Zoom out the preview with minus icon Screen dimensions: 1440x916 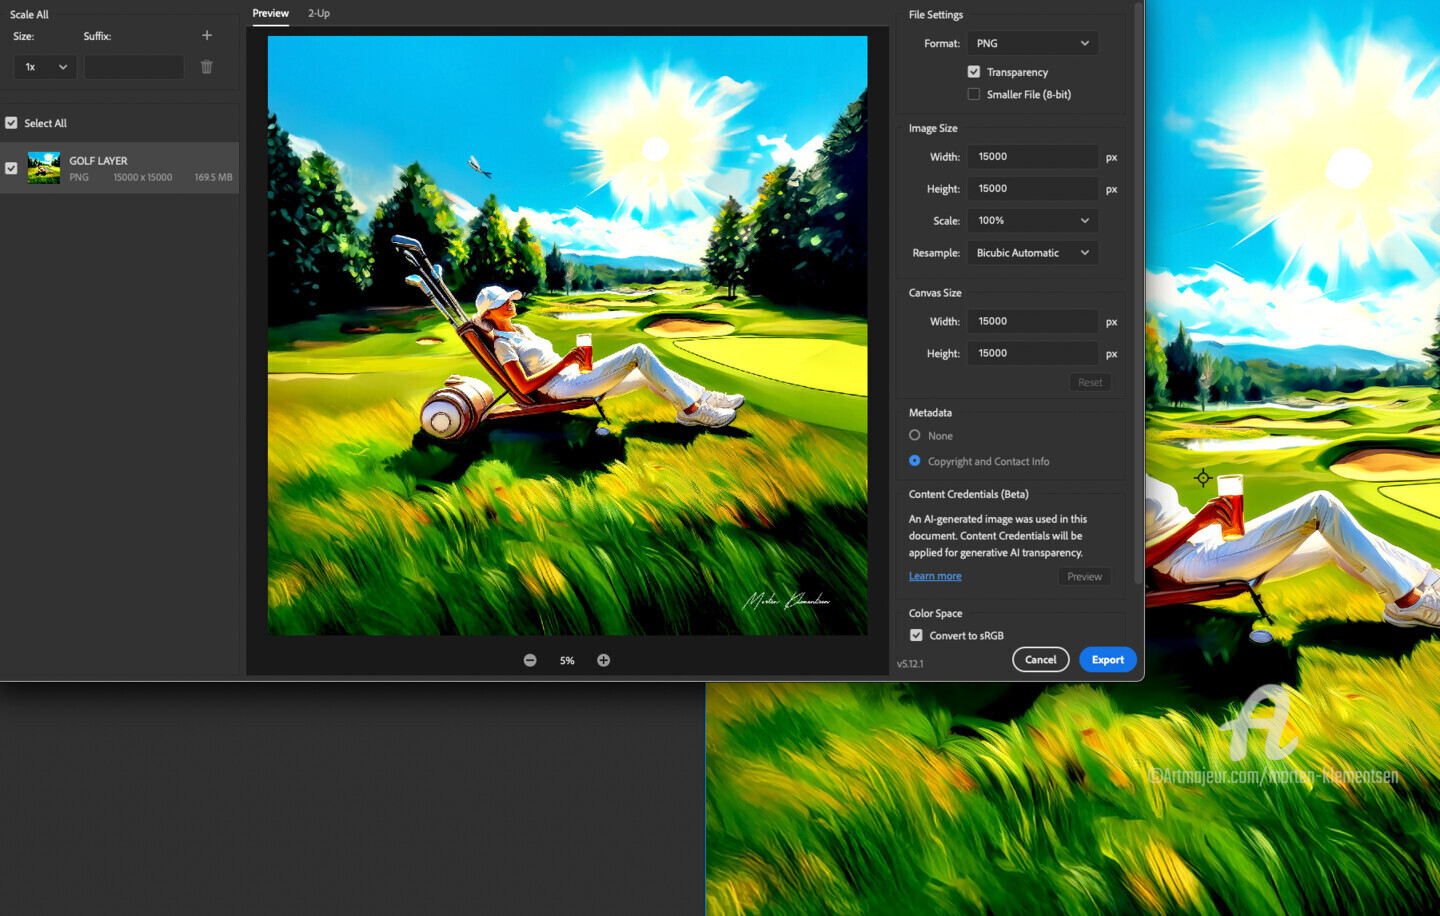point(530,660)
